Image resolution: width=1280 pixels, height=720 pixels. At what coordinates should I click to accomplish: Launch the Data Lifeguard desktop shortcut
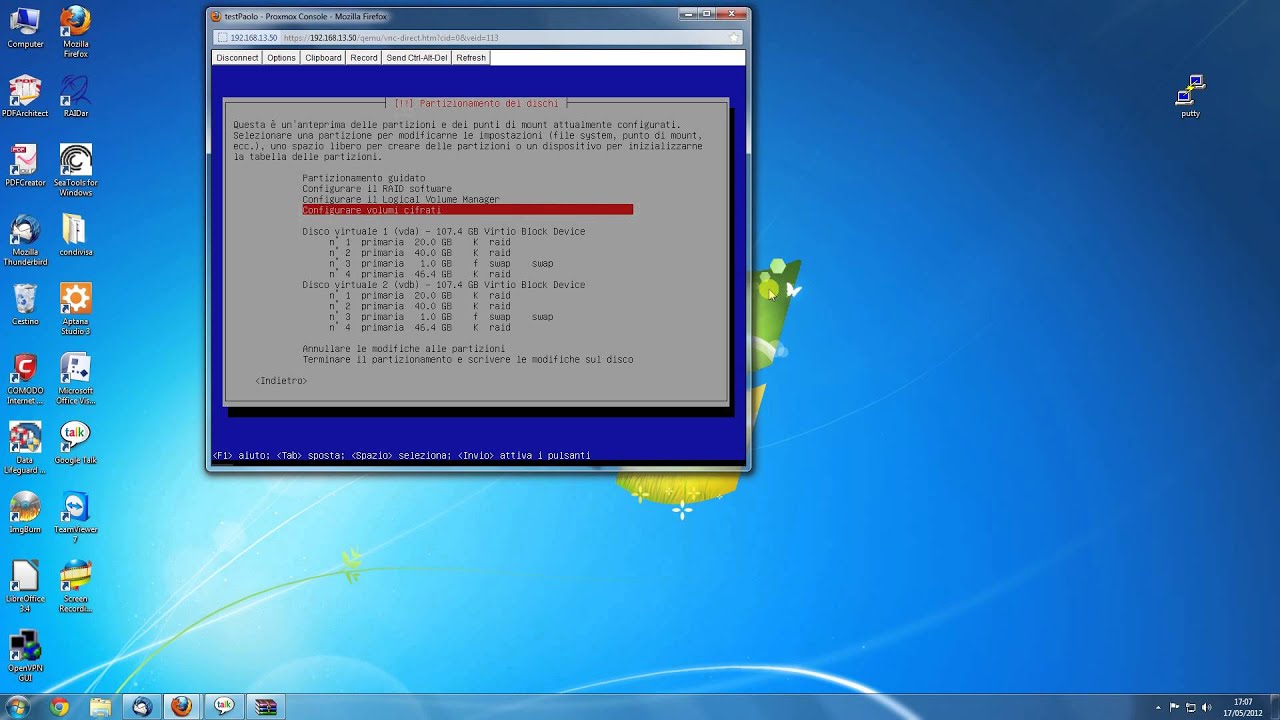pyautogui.click(x=25, y=448)
